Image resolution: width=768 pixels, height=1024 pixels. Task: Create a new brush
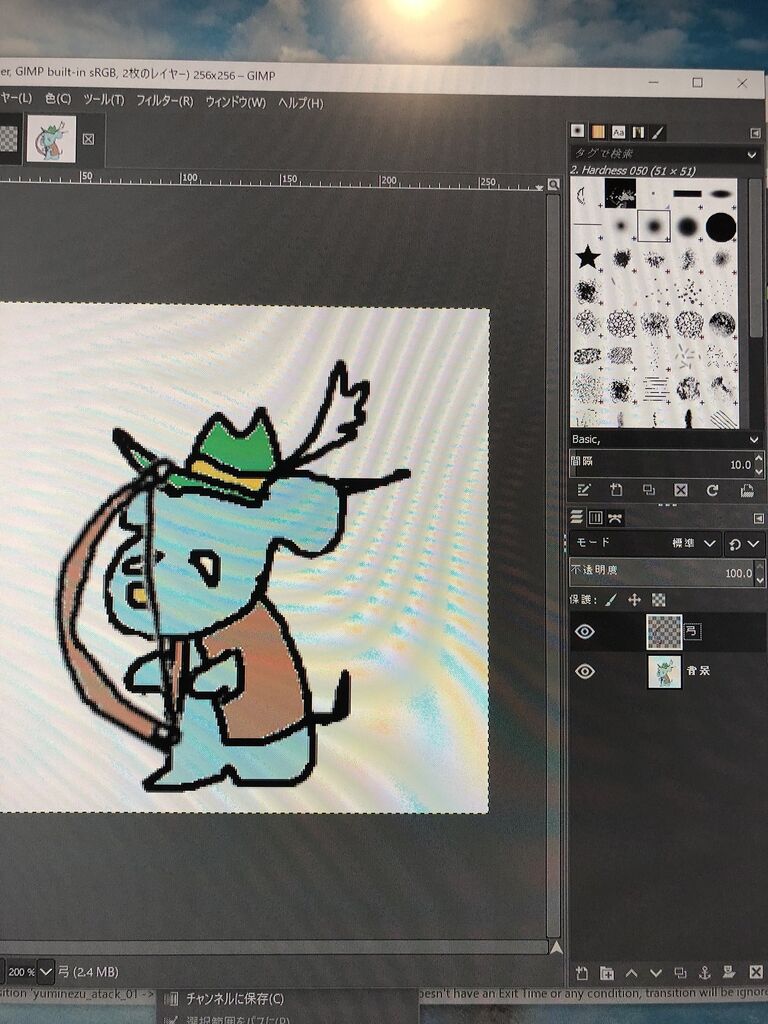[616, 490]
